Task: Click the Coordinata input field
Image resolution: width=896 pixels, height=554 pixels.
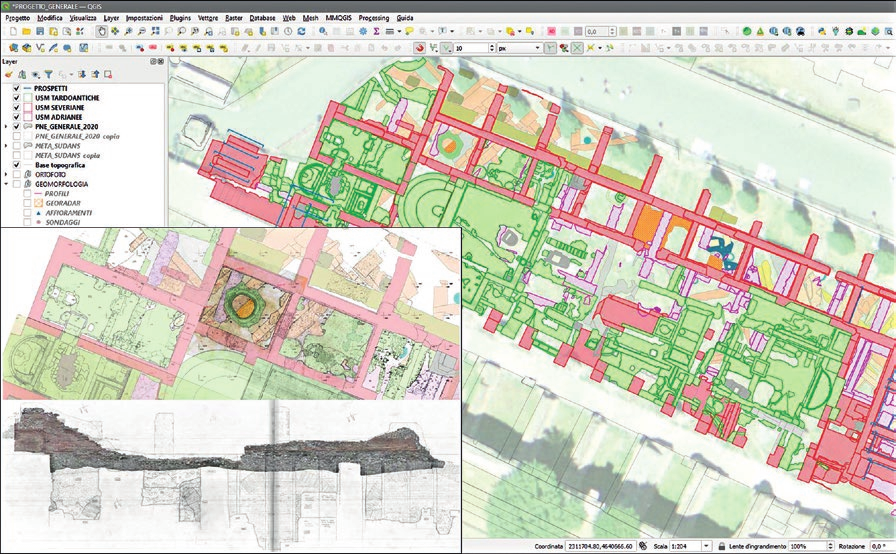Action: tap(600, 547)
